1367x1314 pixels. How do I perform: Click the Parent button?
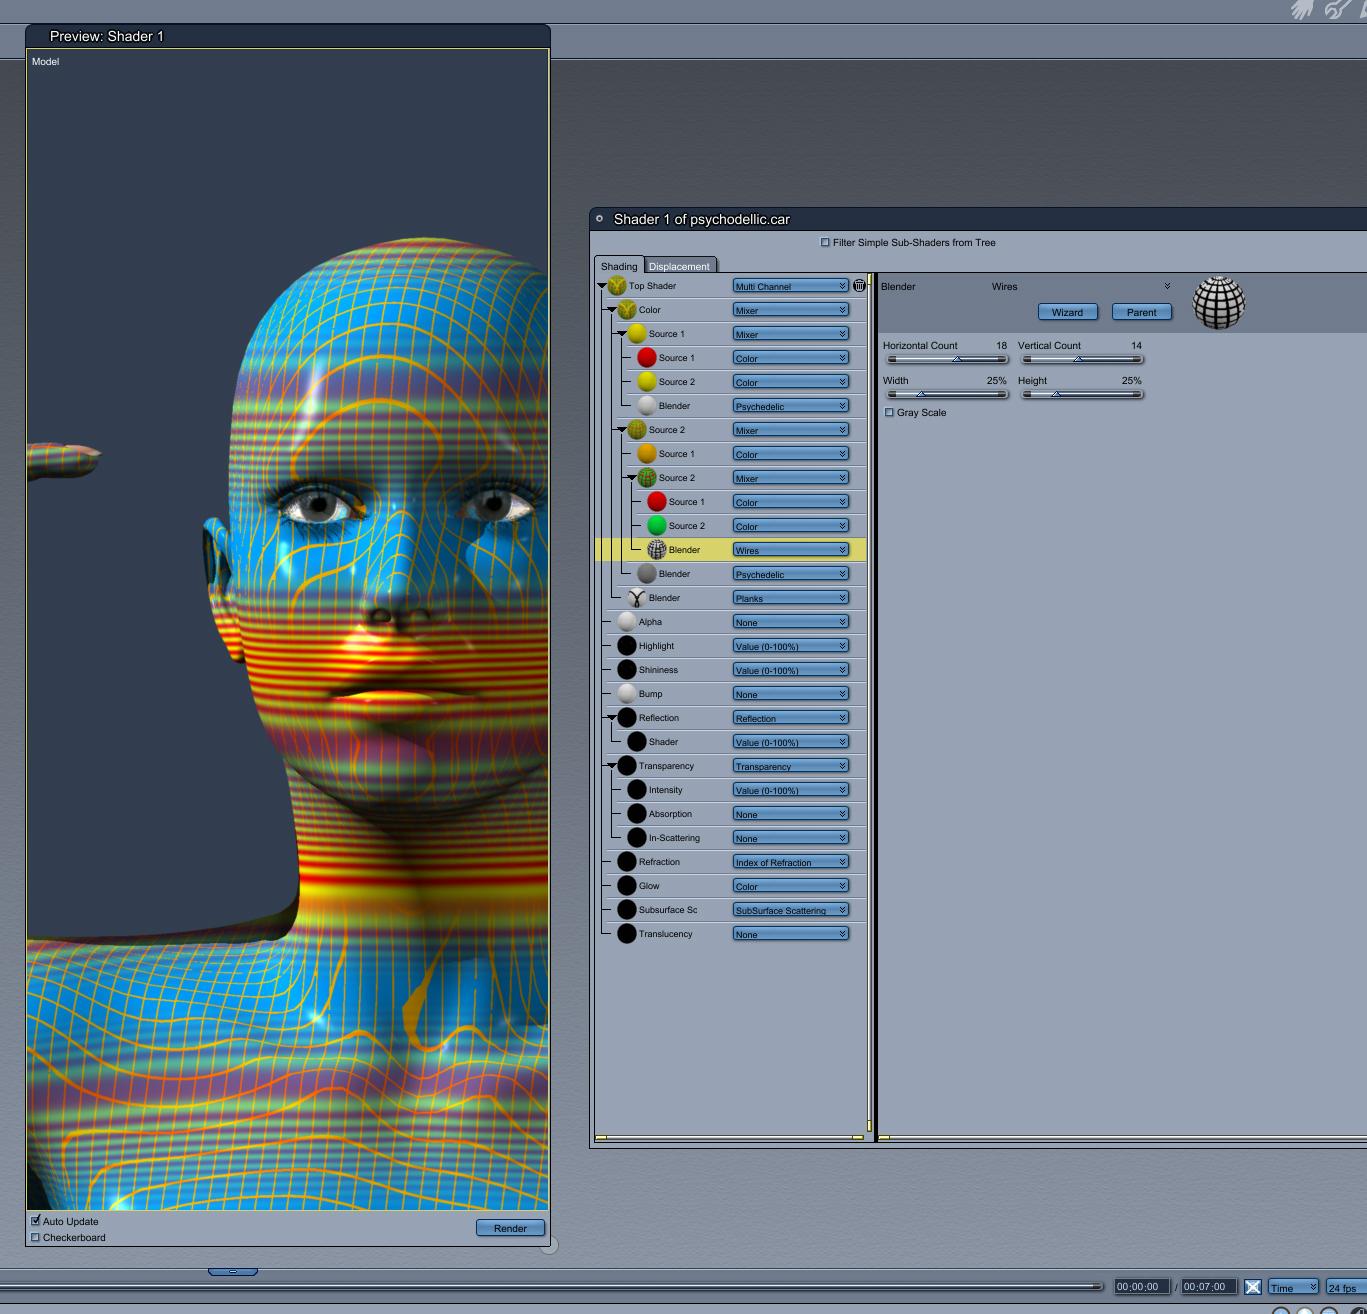1142,312
